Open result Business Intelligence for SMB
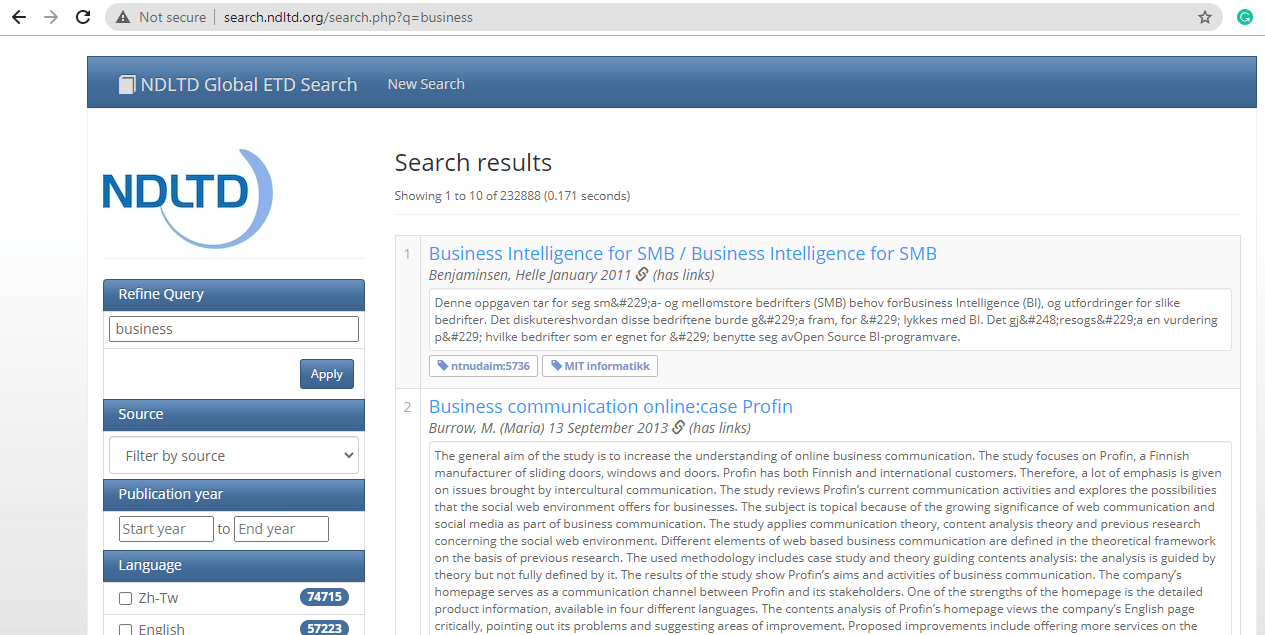 [683, 254]
